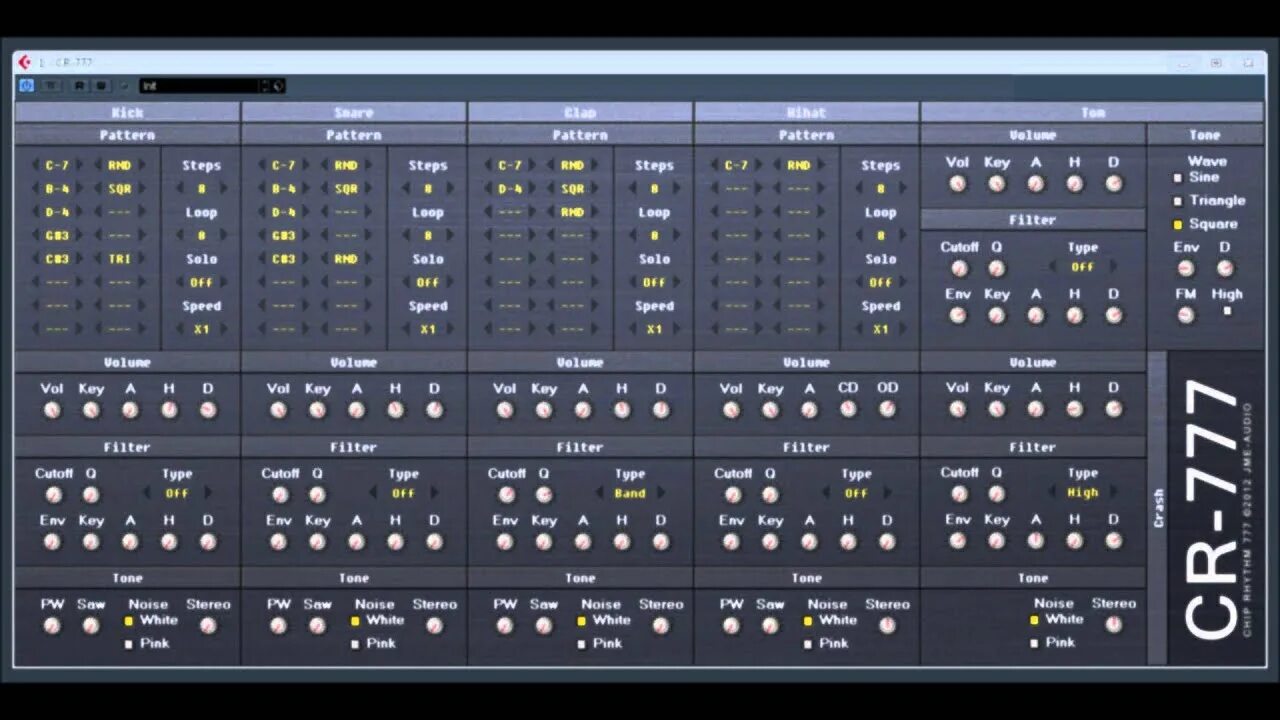Click left arrow of Clap Filter Type Band
This screenshot has height=720, width=1280.
(x=600, y=493)
